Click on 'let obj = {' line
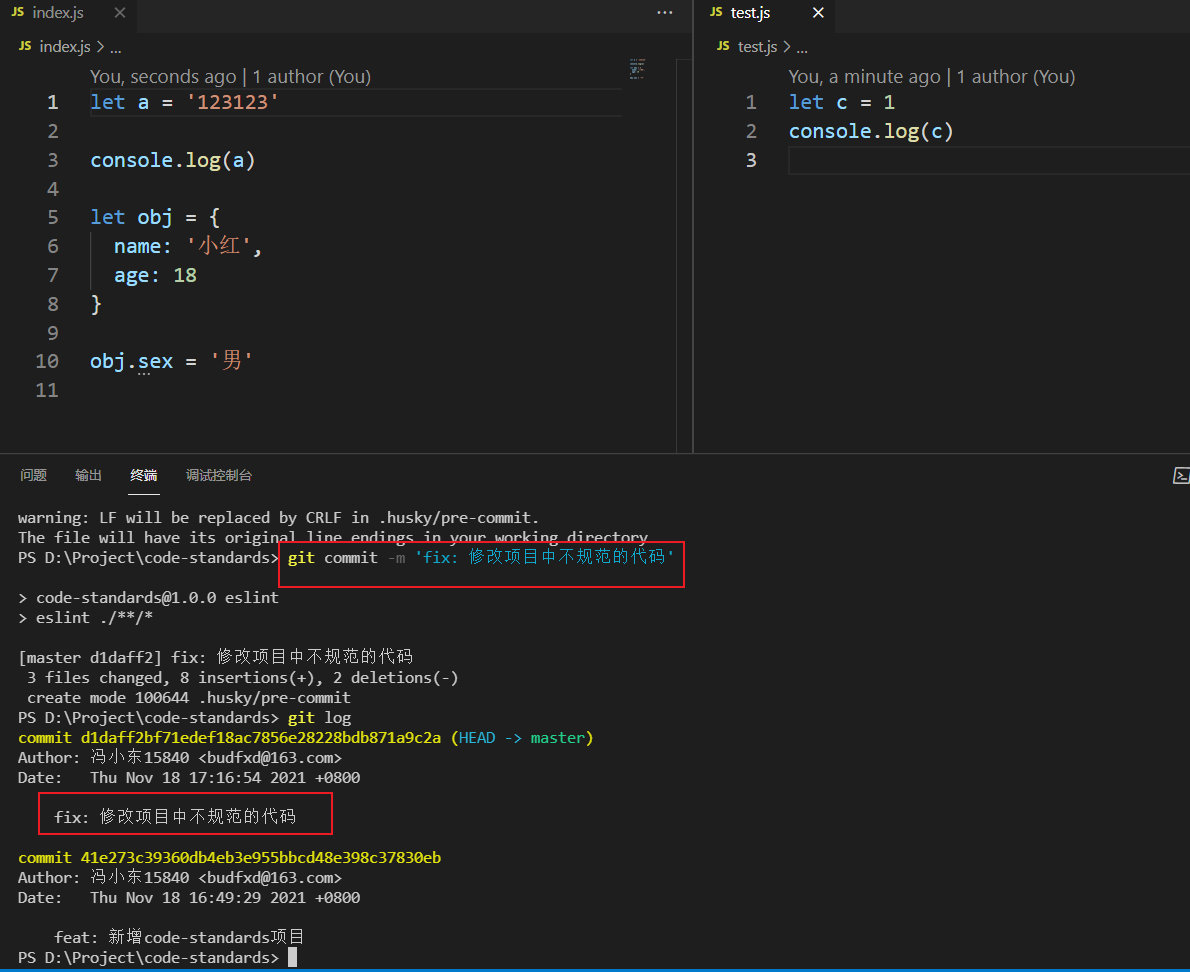 [x=155, y=218]
